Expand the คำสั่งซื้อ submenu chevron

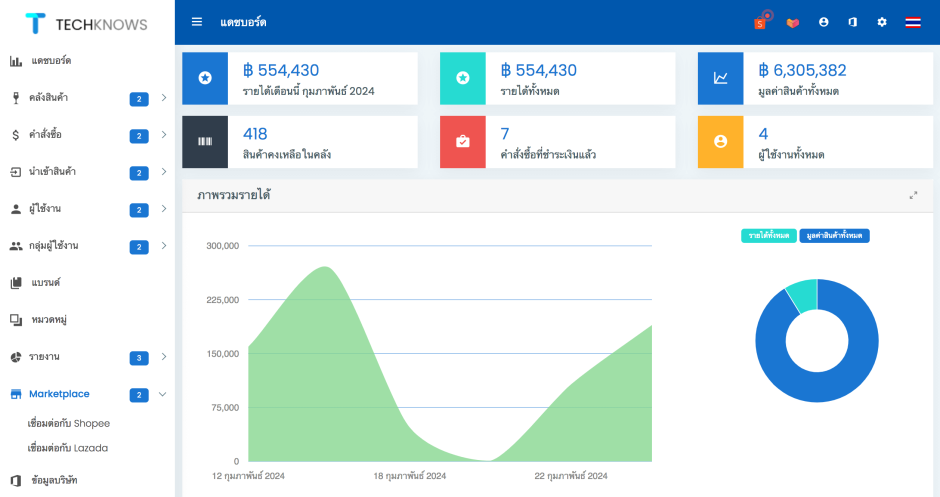click(x=164, y=135)
